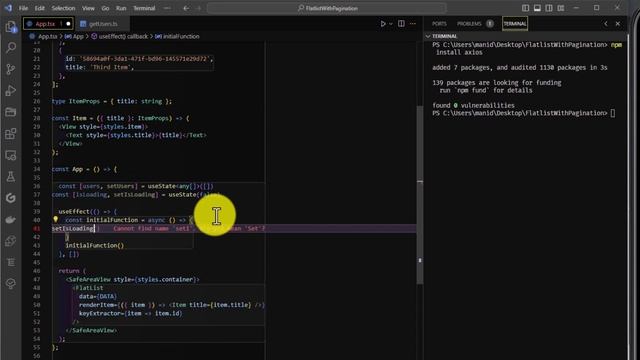The image size is (640, 360).
Task: Toggle the primary sidebar layout icon
Action: 525,8
